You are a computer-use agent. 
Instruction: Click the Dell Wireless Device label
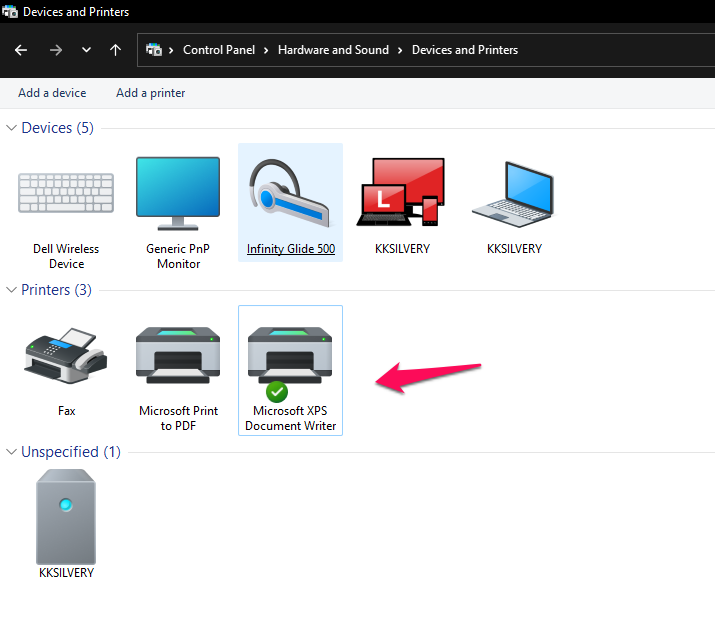pos(66,256)
